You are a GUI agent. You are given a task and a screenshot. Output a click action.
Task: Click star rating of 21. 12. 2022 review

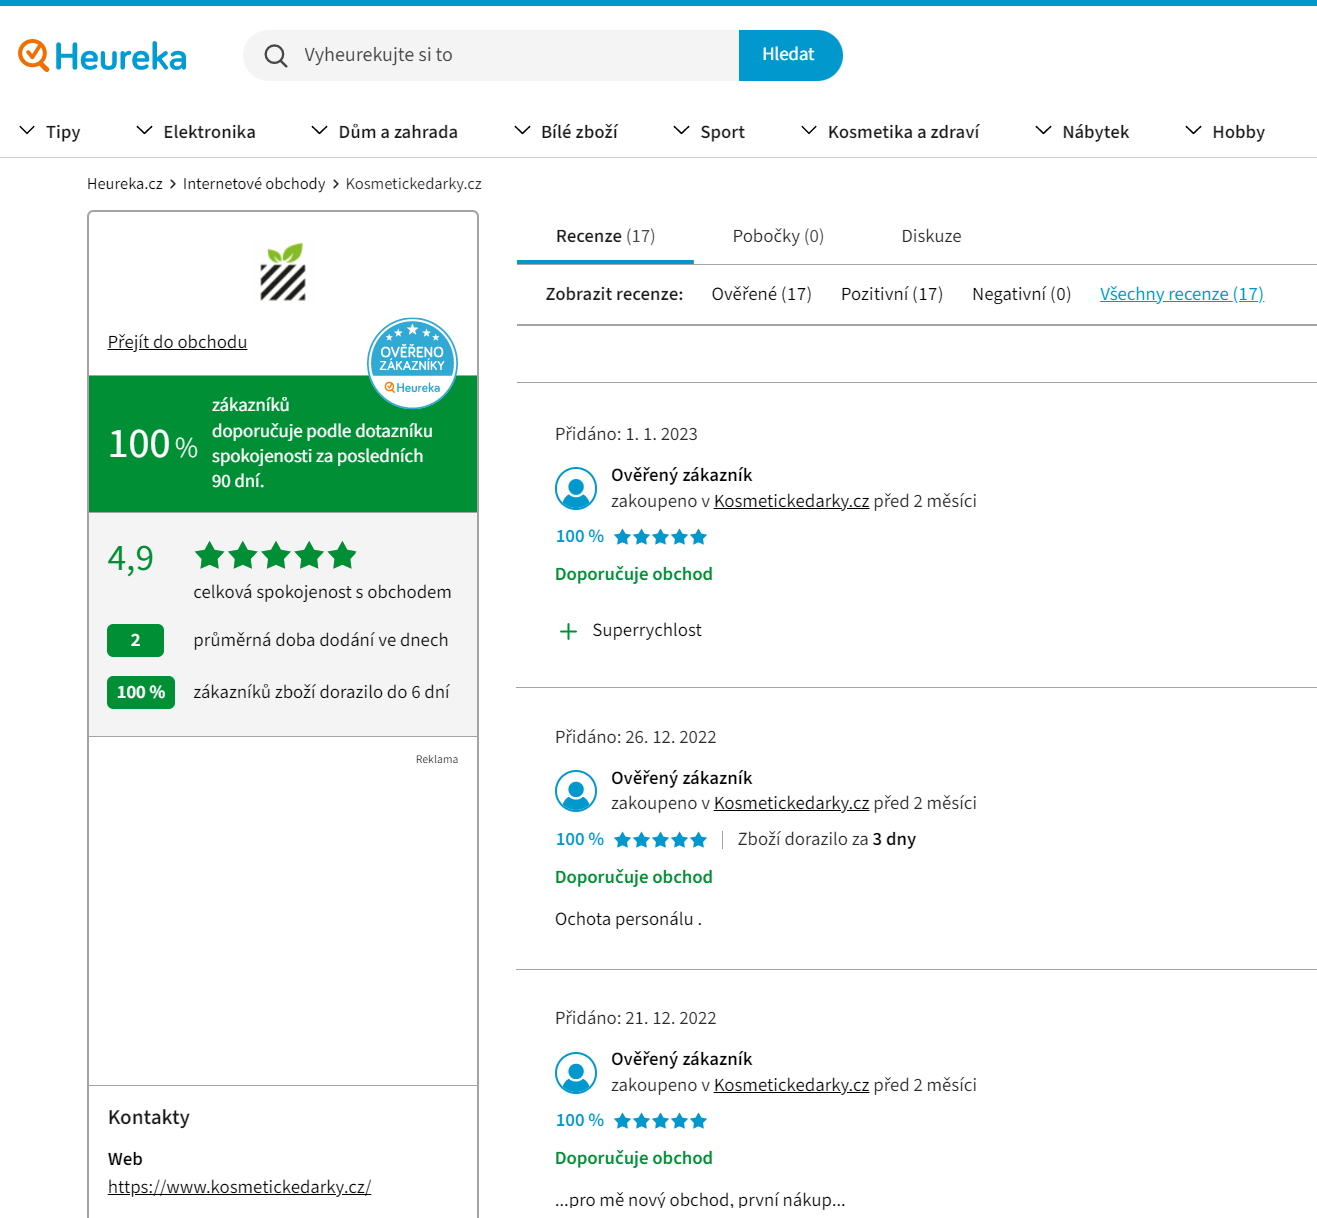660,1121
